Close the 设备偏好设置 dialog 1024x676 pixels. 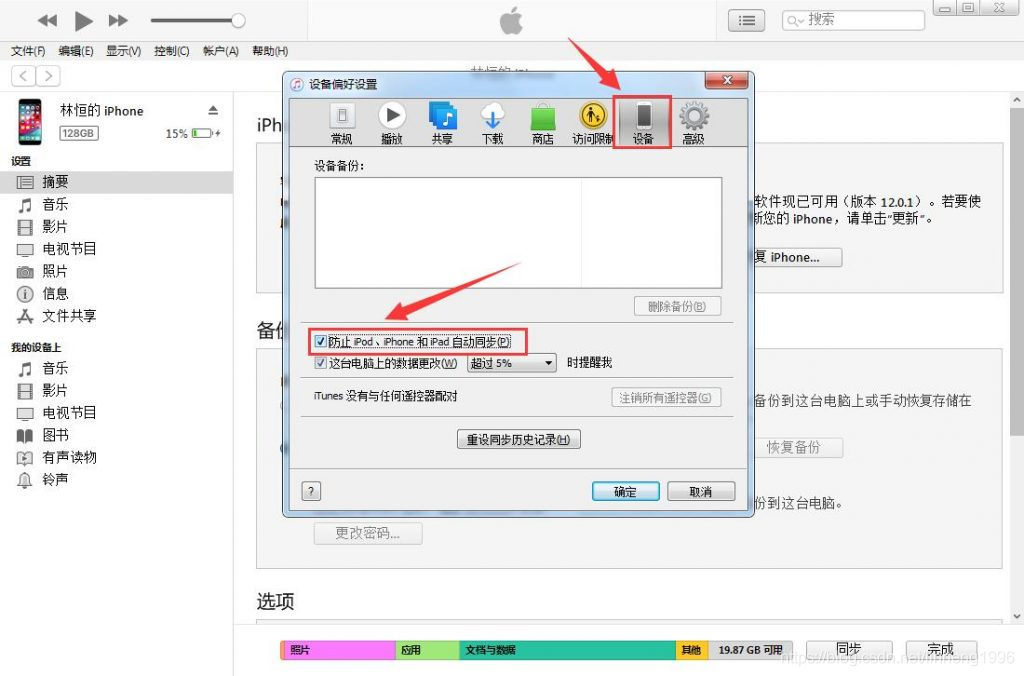[x=728, y=80]
